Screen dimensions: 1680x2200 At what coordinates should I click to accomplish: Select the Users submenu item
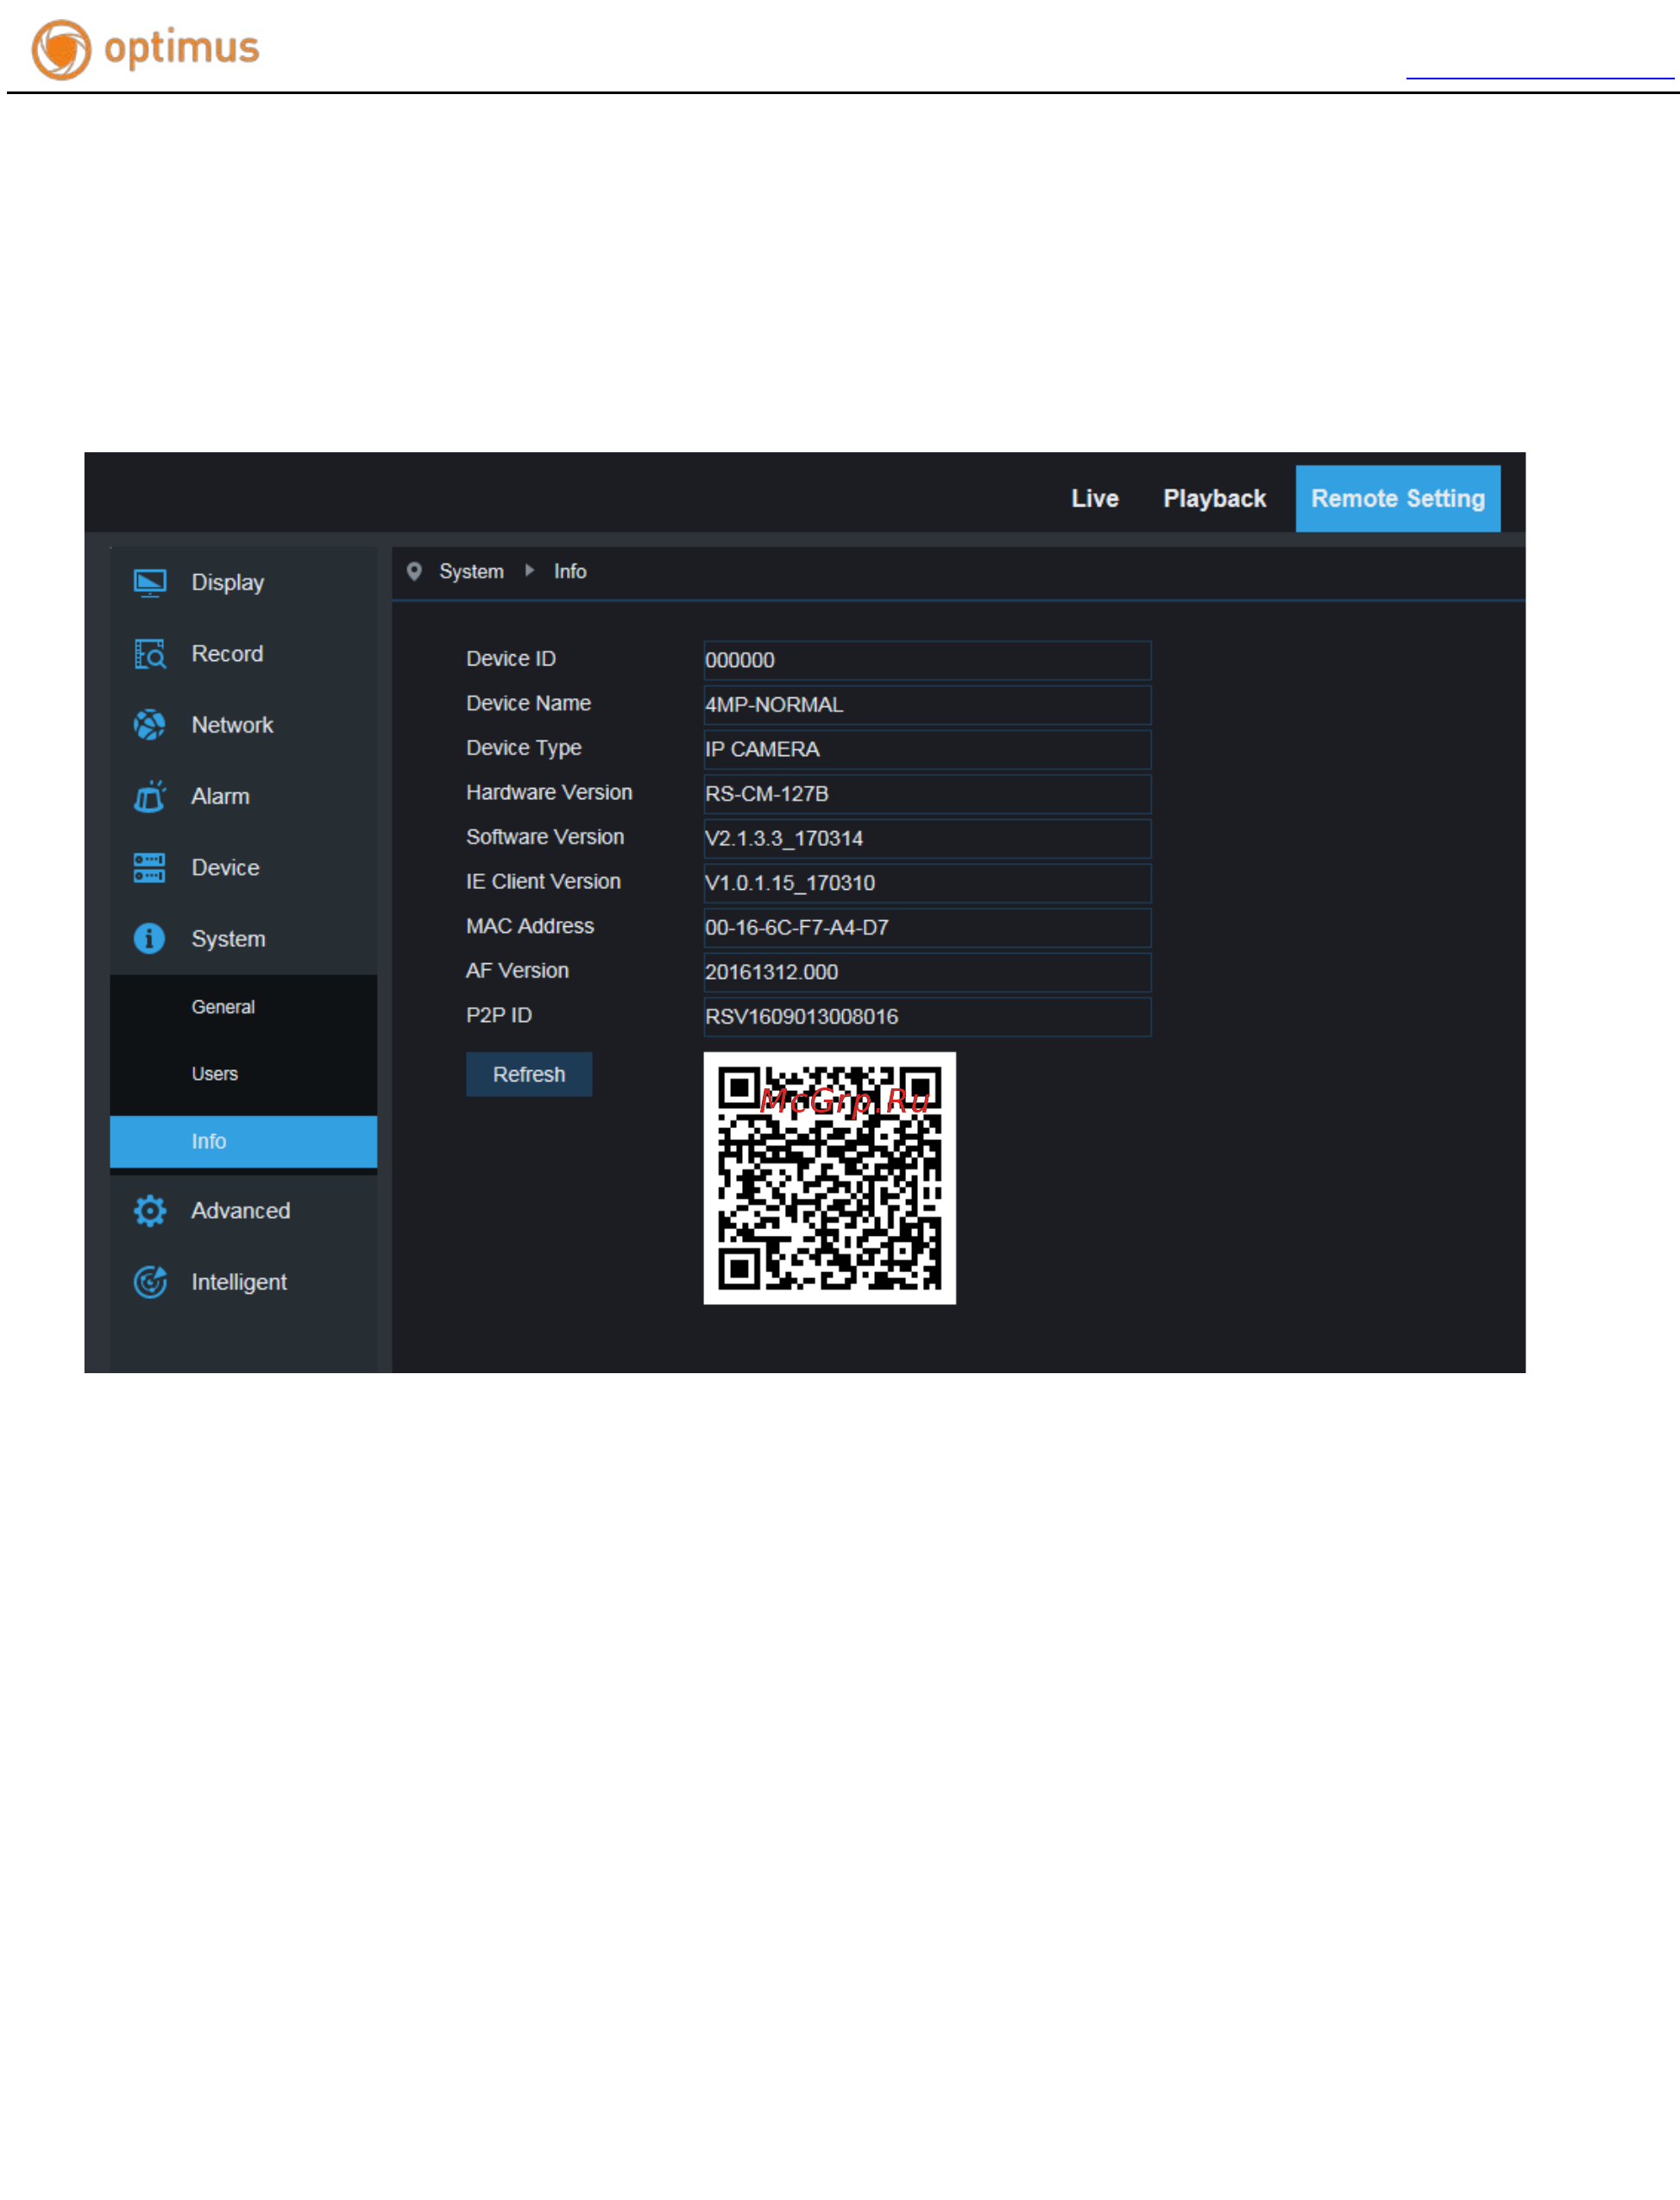point(243,1074)
